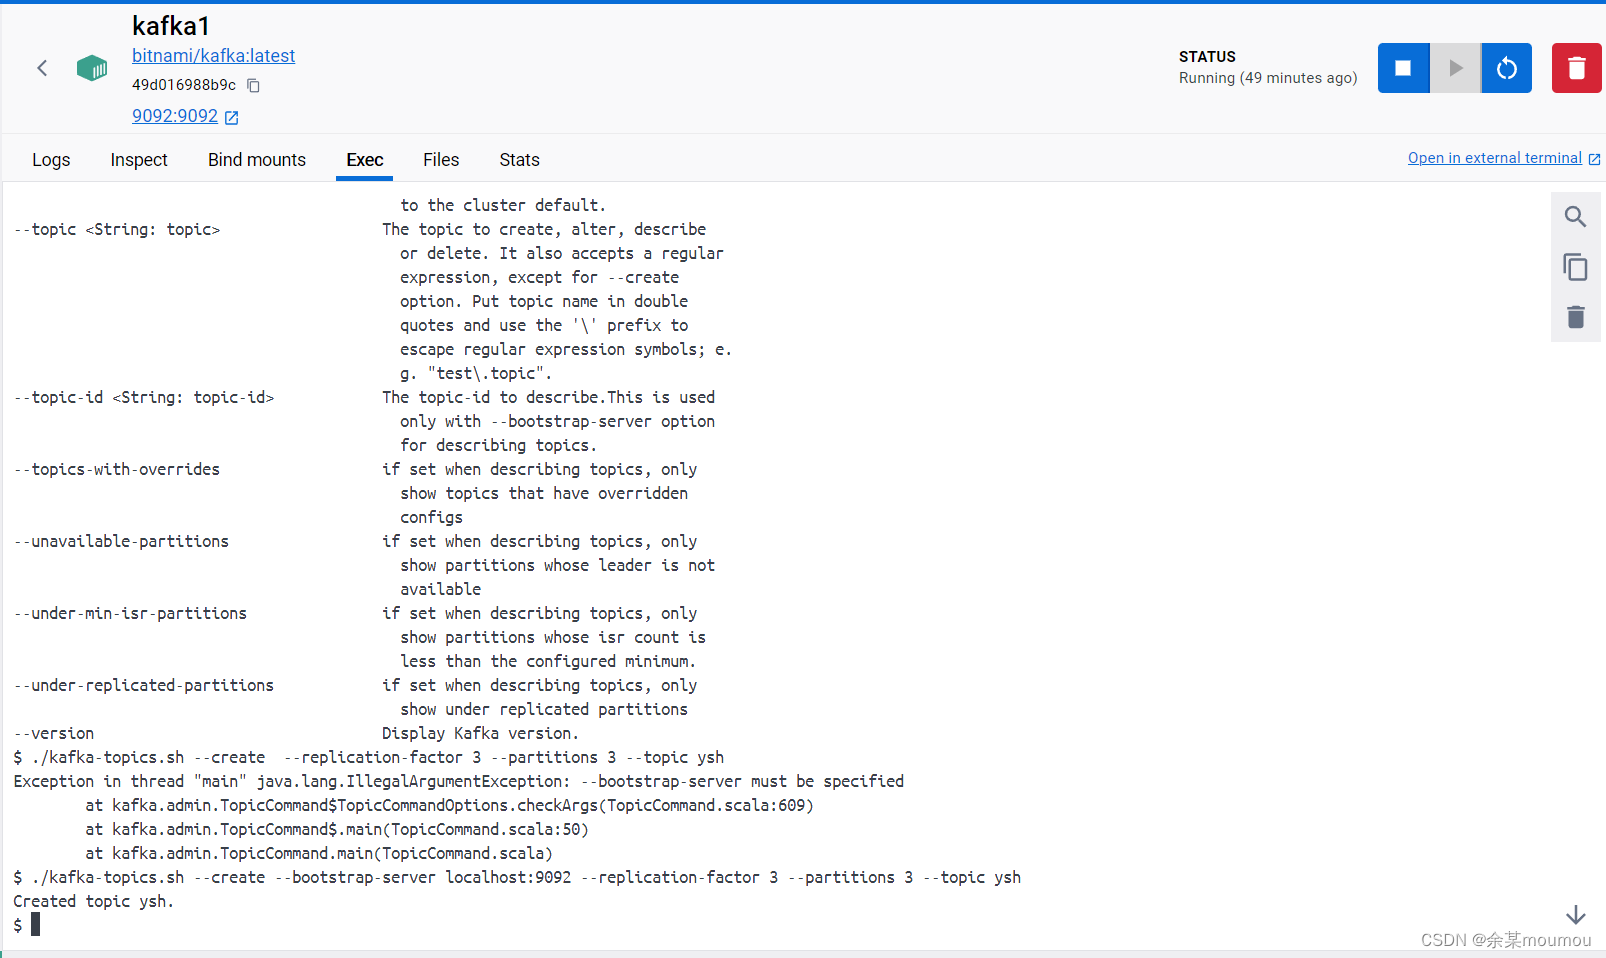This screenshot has width=1606, height=958.
Task: Click the command containing --bootstrap-server localhost:9092
Action: [x=517, y=877]
